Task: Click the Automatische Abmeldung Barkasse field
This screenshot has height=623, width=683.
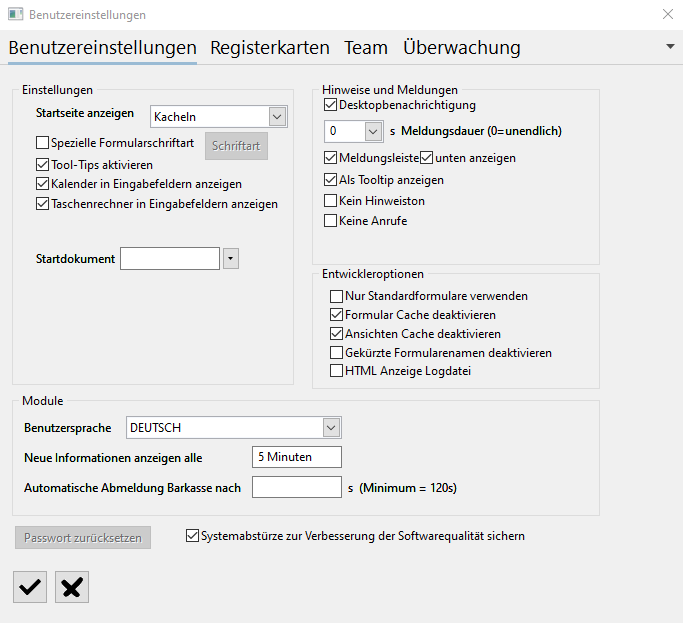Action: (297, 487)
